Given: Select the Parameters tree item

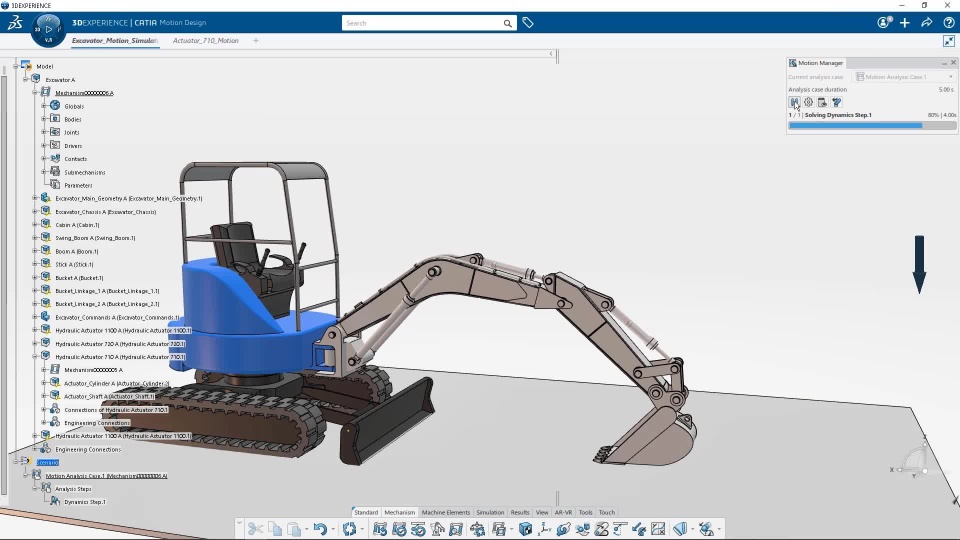Looking at the screenshot, I should point(78,185).
